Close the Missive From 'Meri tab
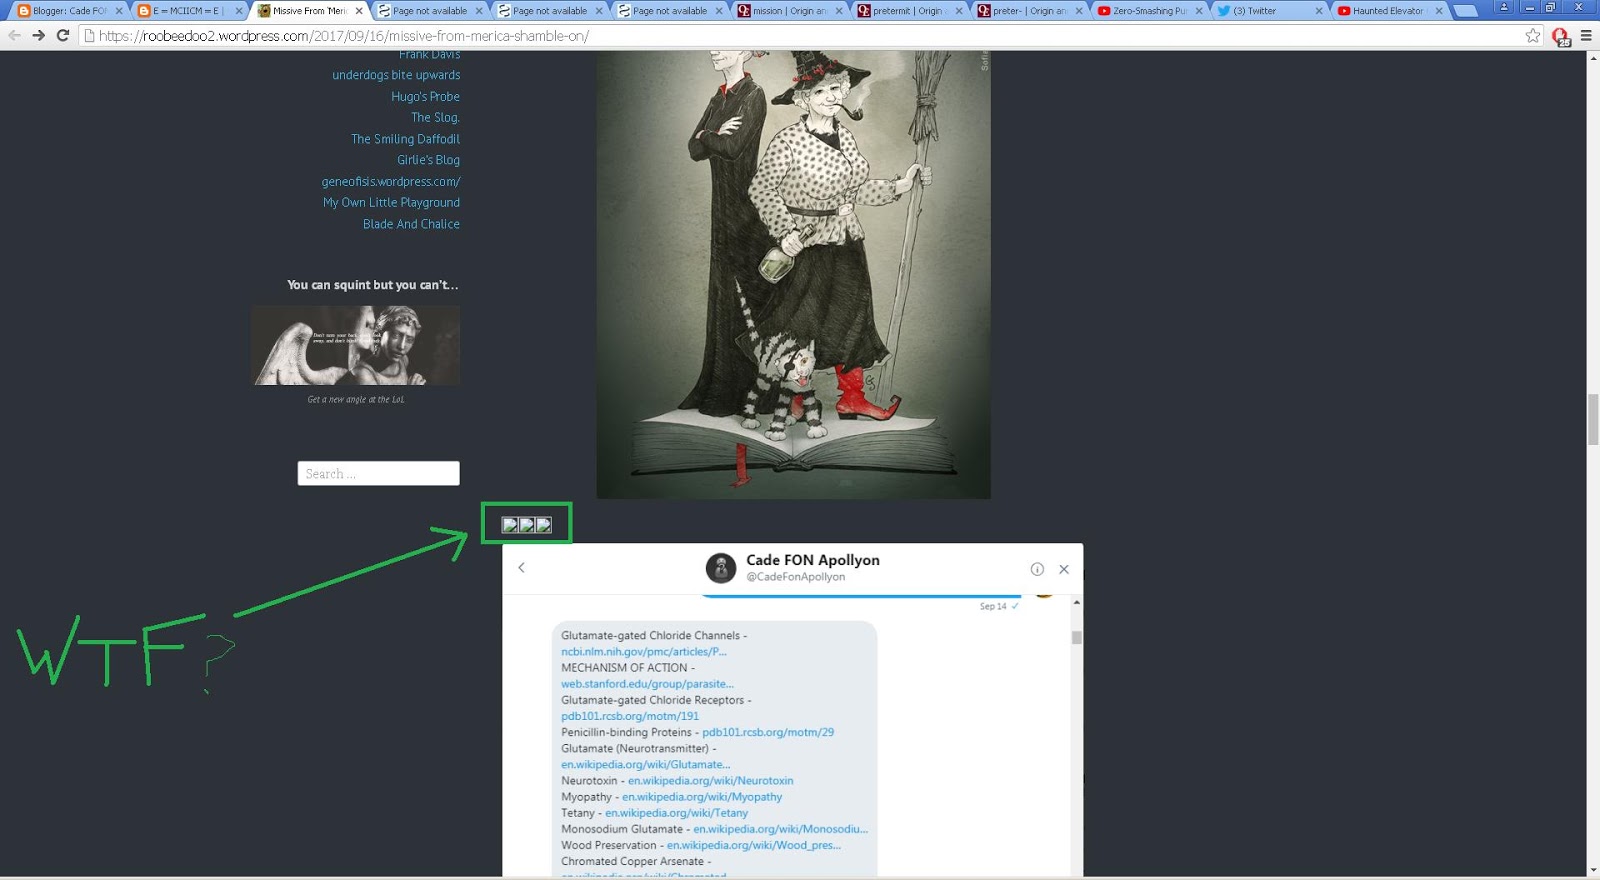This screenshot has height=880, width=1600. [x=359, y=11]
